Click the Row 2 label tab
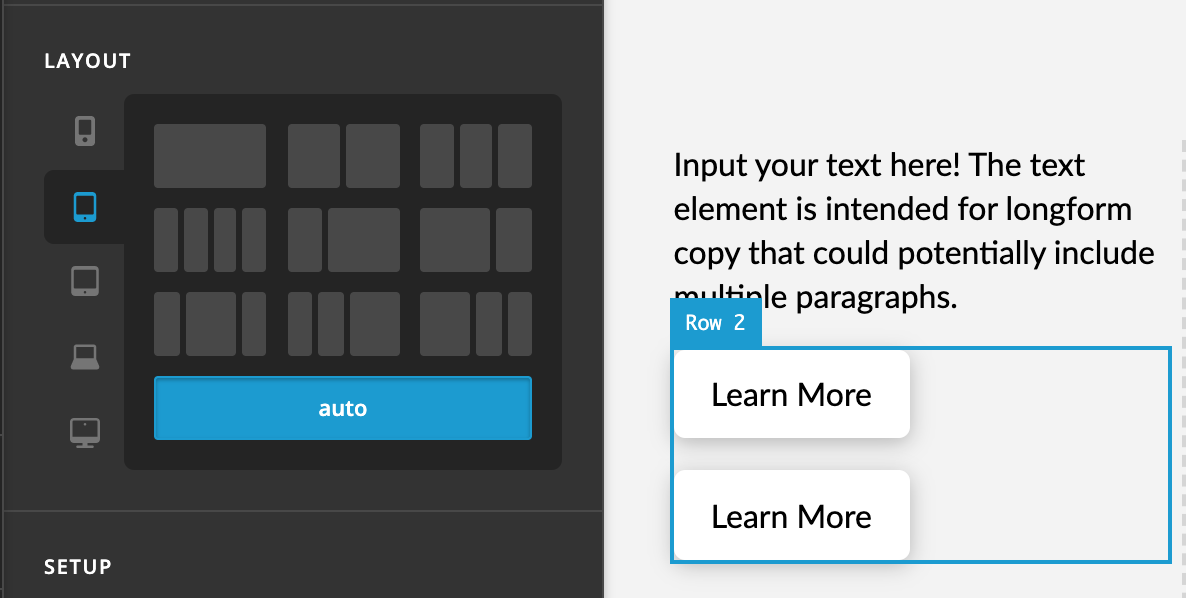Screen dimensions: 1186x598 (x=715, y=323)
